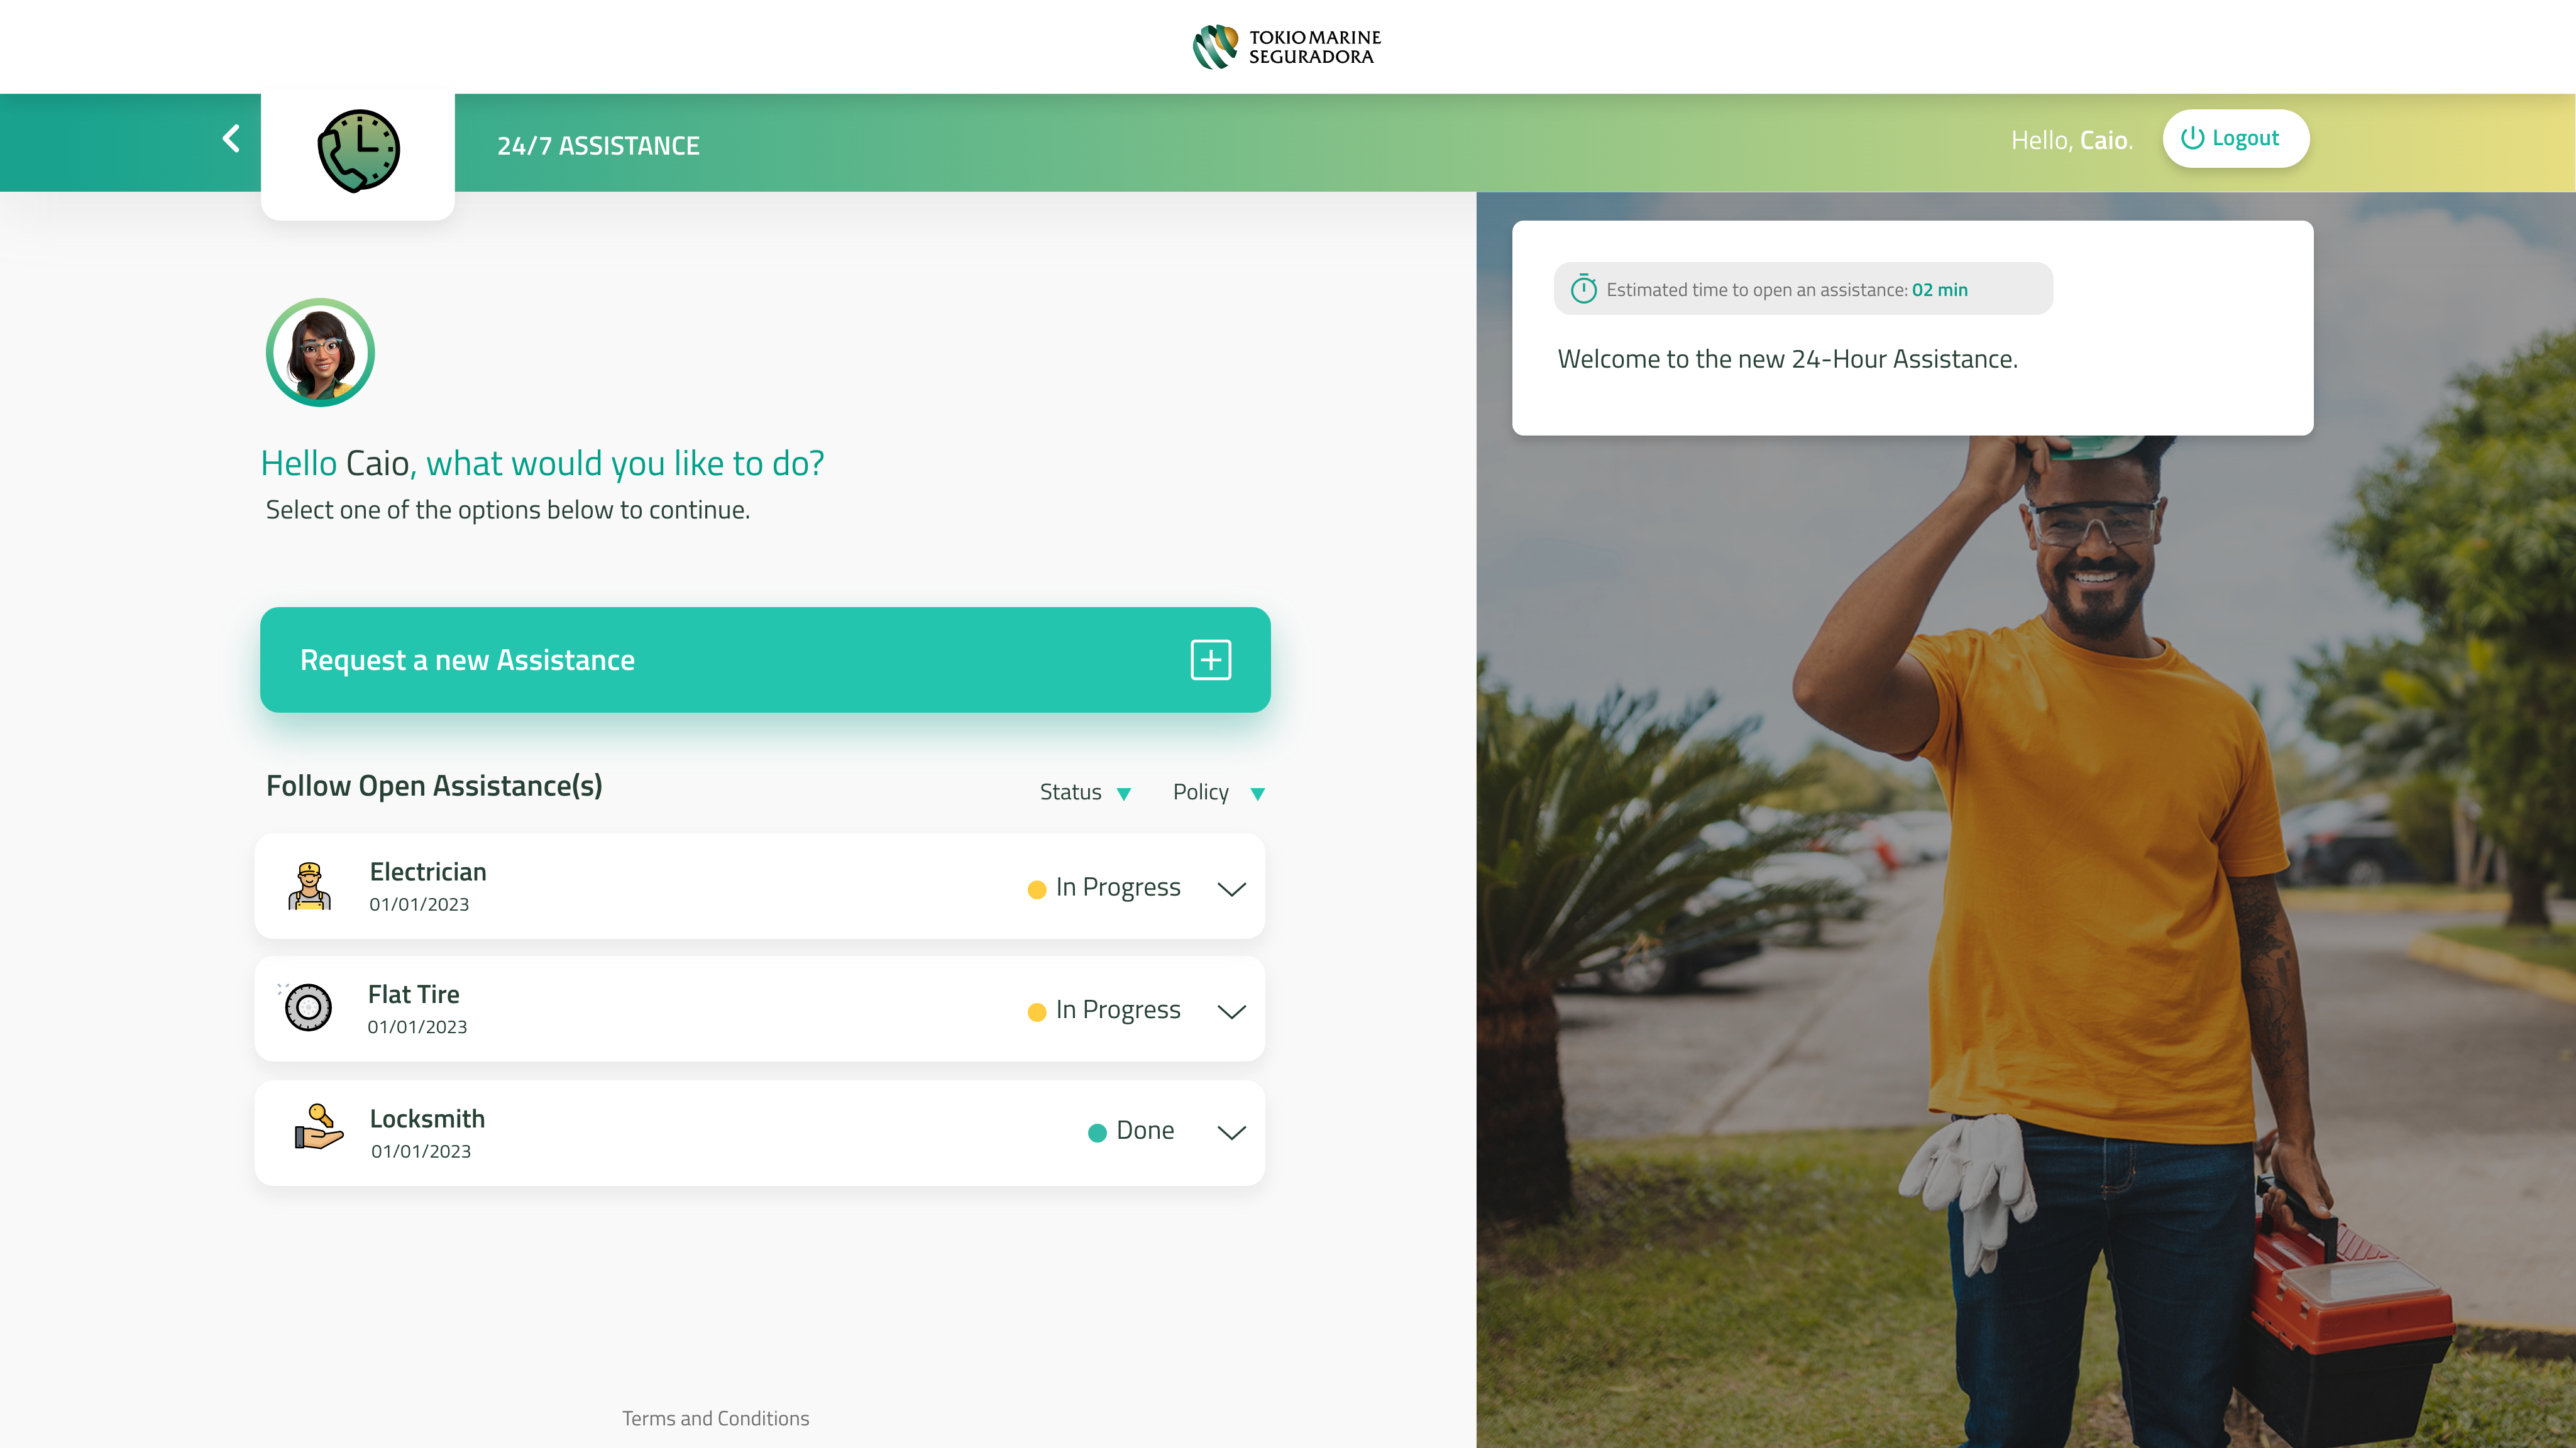
Task: Click the assistant avatar picture
Action: [x=320, y=352]
